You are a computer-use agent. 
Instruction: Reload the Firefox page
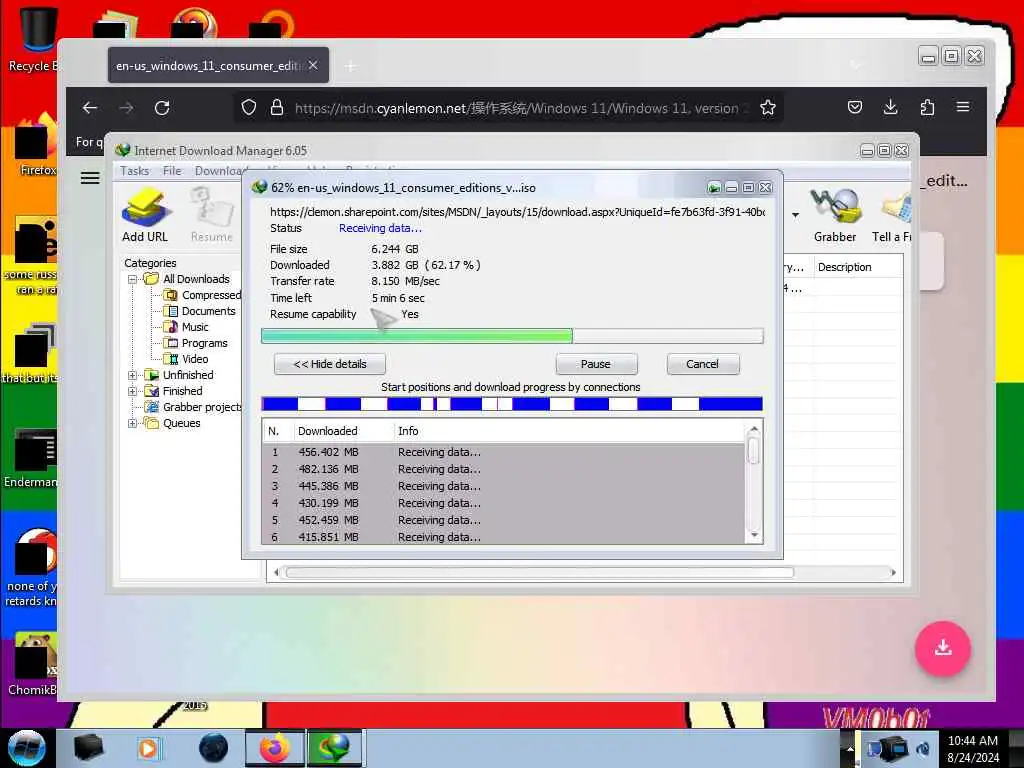point(162,108)
